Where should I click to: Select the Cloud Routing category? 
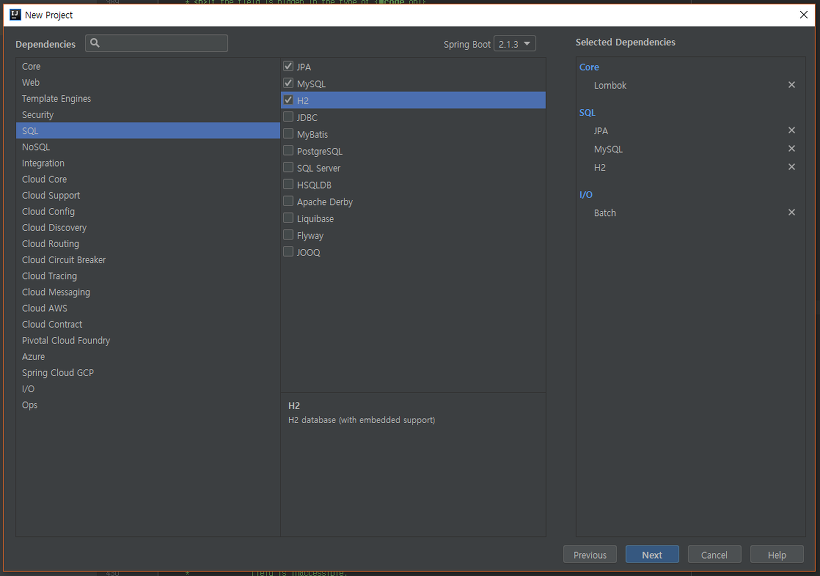click(x=148, y=244)
